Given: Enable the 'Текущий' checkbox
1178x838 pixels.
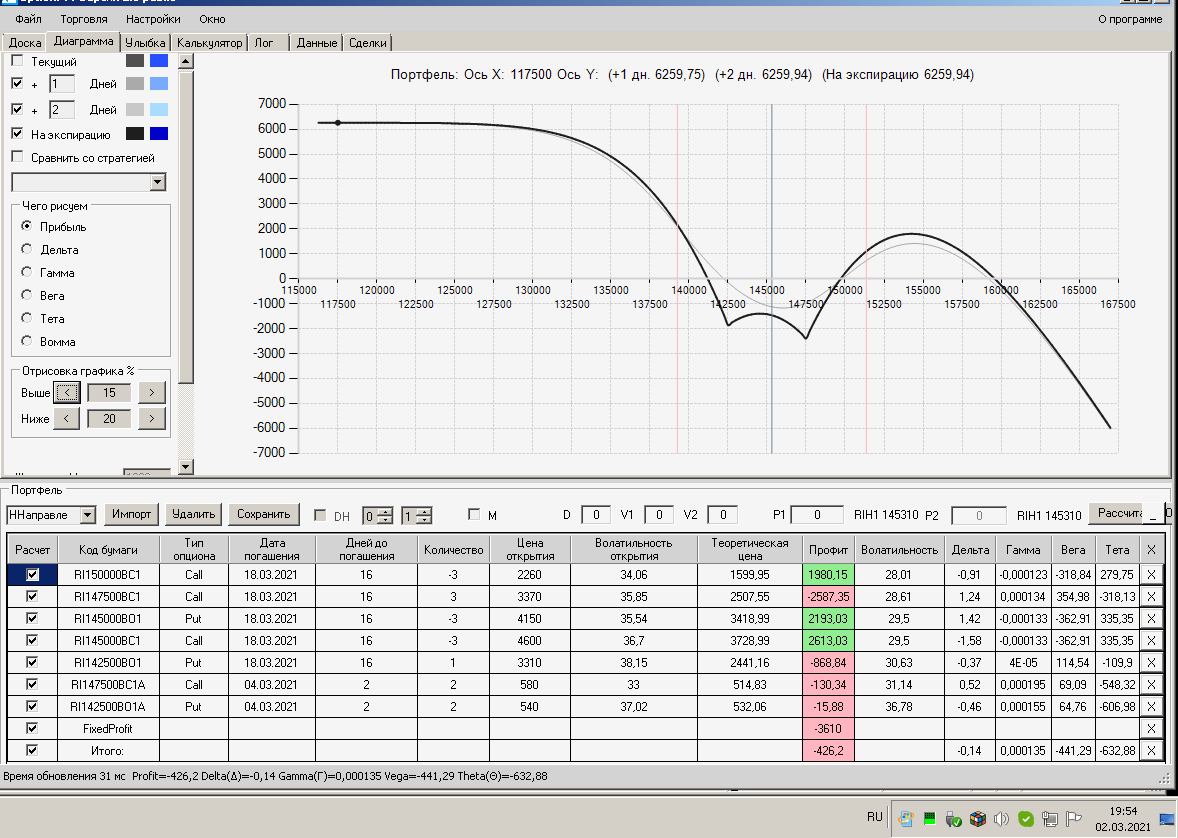Looking at the screenshot, I should (17, 61).
